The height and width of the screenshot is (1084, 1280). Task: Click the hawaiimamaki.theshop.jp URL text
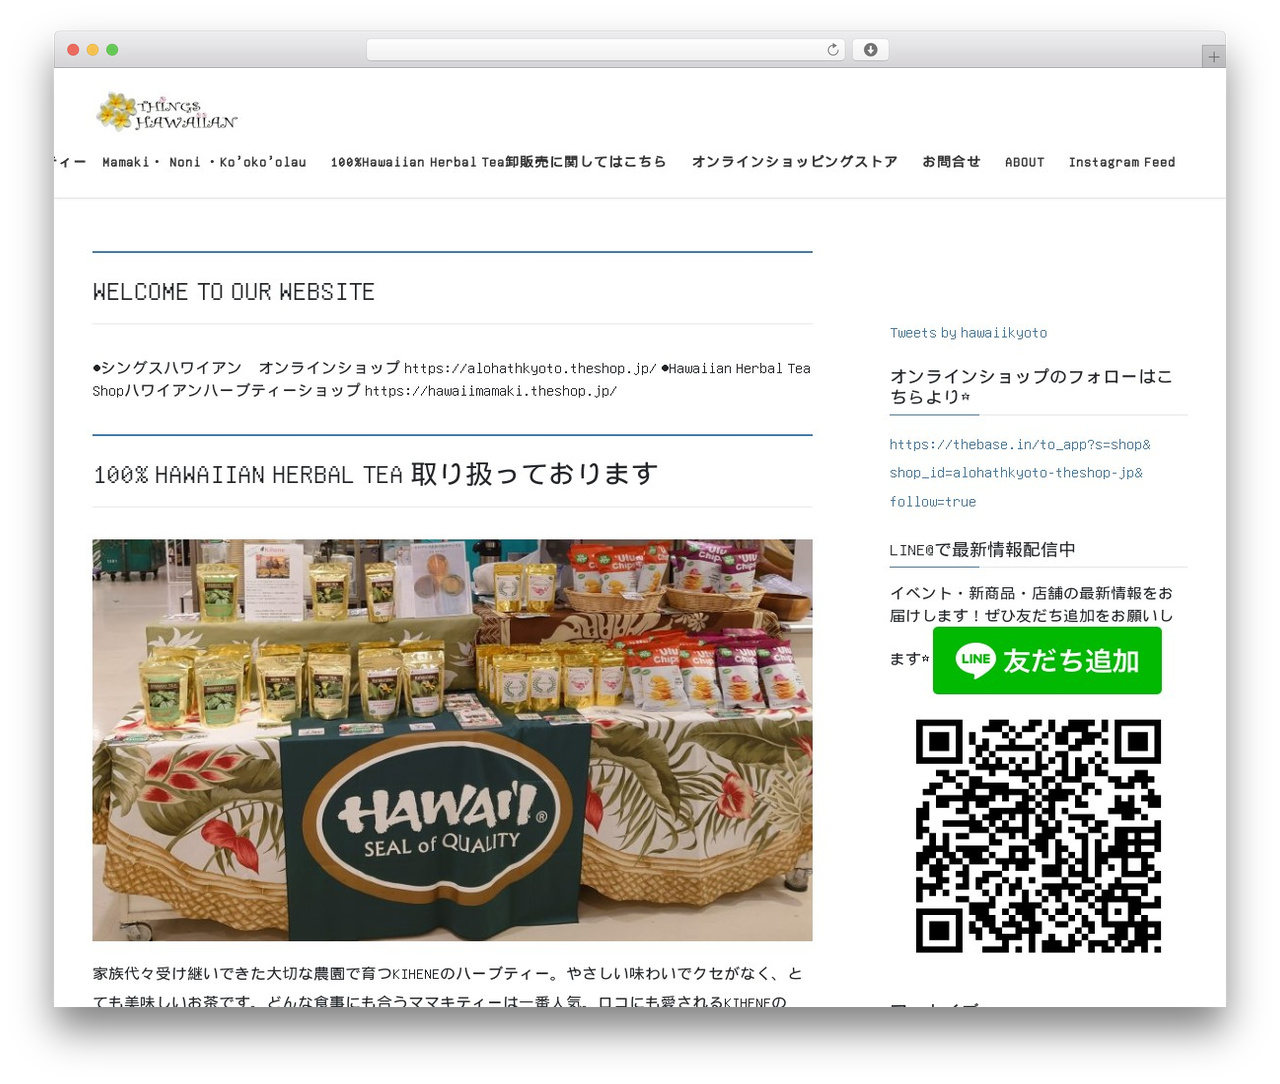coord(491,391)
